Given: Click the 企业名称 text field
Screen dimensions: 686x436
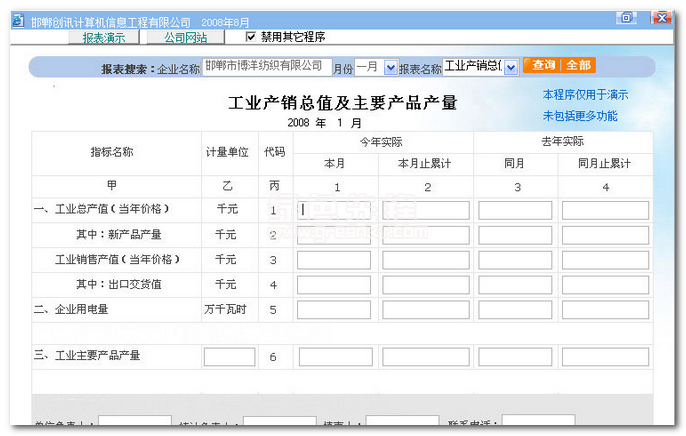Looking at the screenshot, I should pos(267,66).
